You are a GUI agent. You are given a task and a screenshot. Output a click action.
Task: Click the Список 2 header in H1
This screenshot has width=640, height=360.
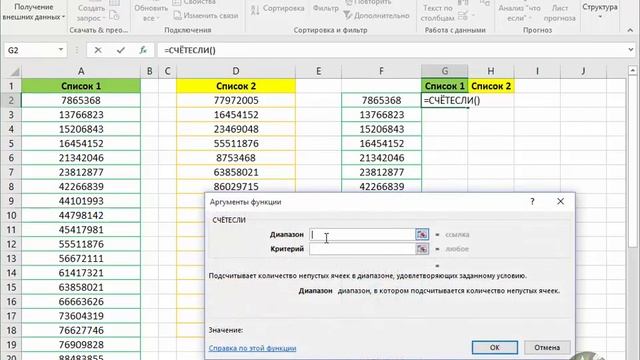coord(491,86)
